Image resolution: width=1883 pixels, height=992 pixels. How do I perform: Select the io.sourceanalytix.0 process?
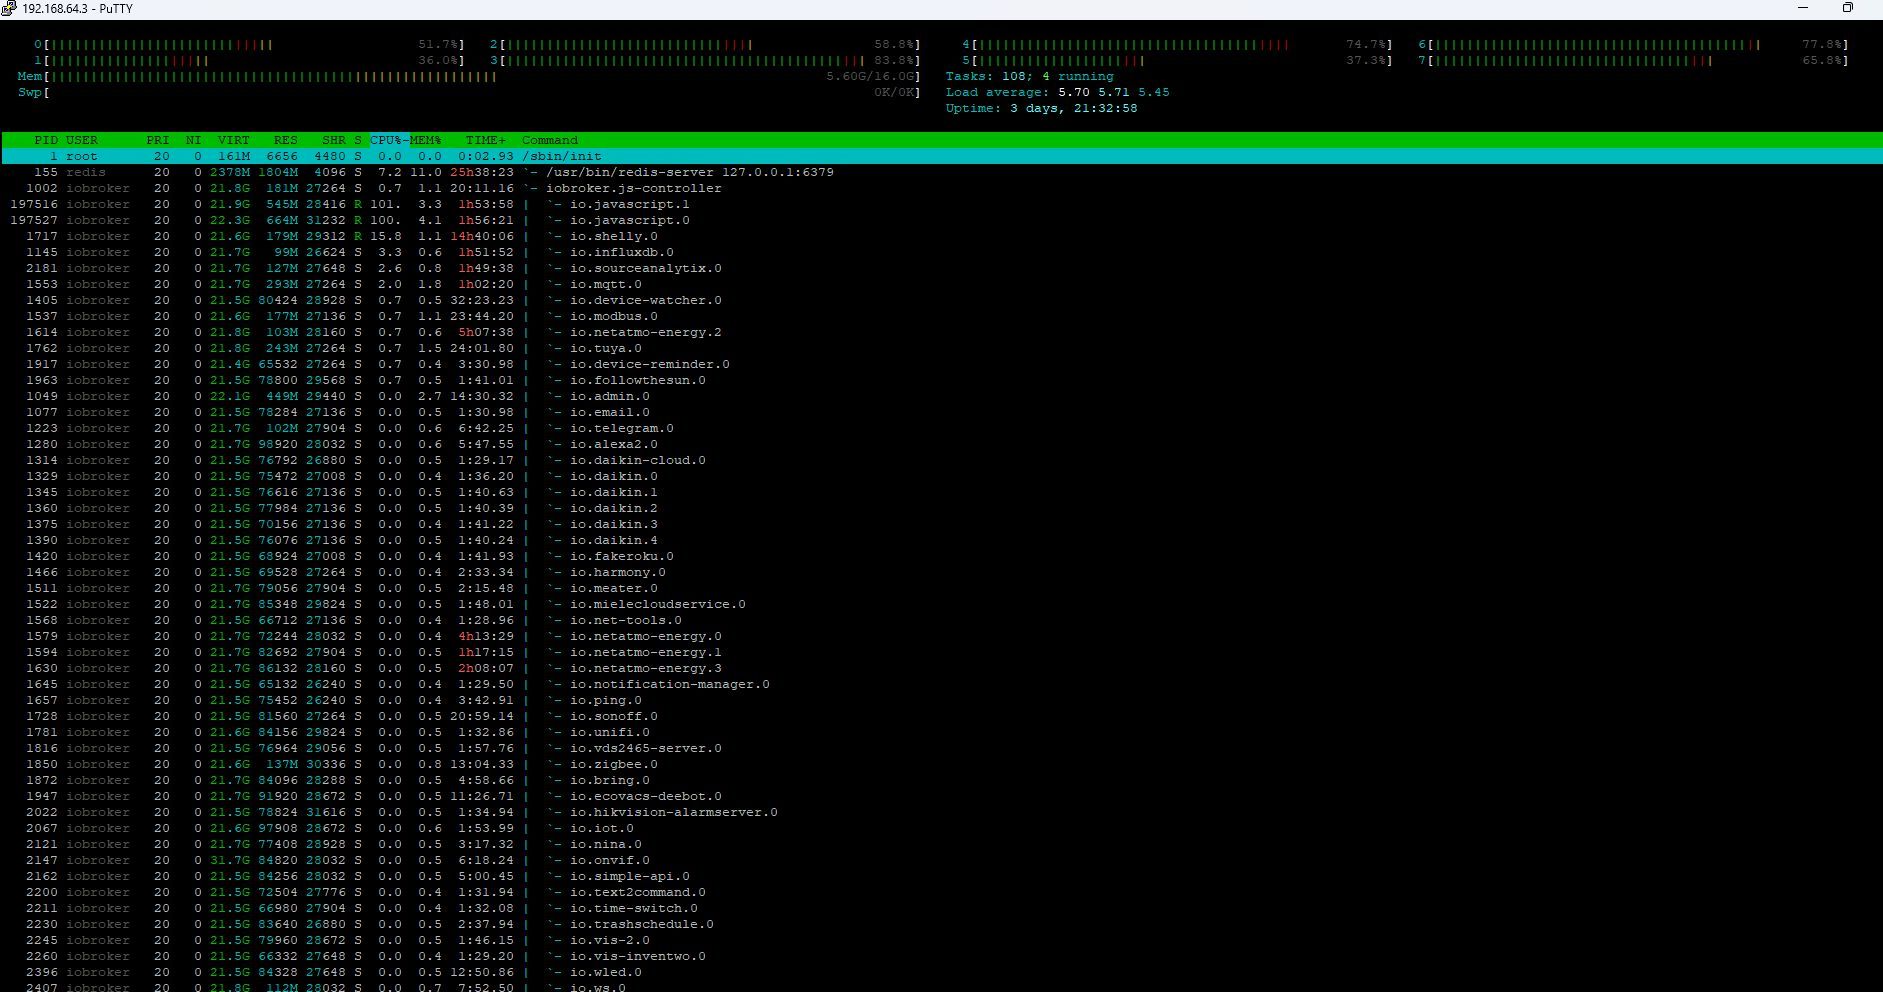[x=941, y=268]
